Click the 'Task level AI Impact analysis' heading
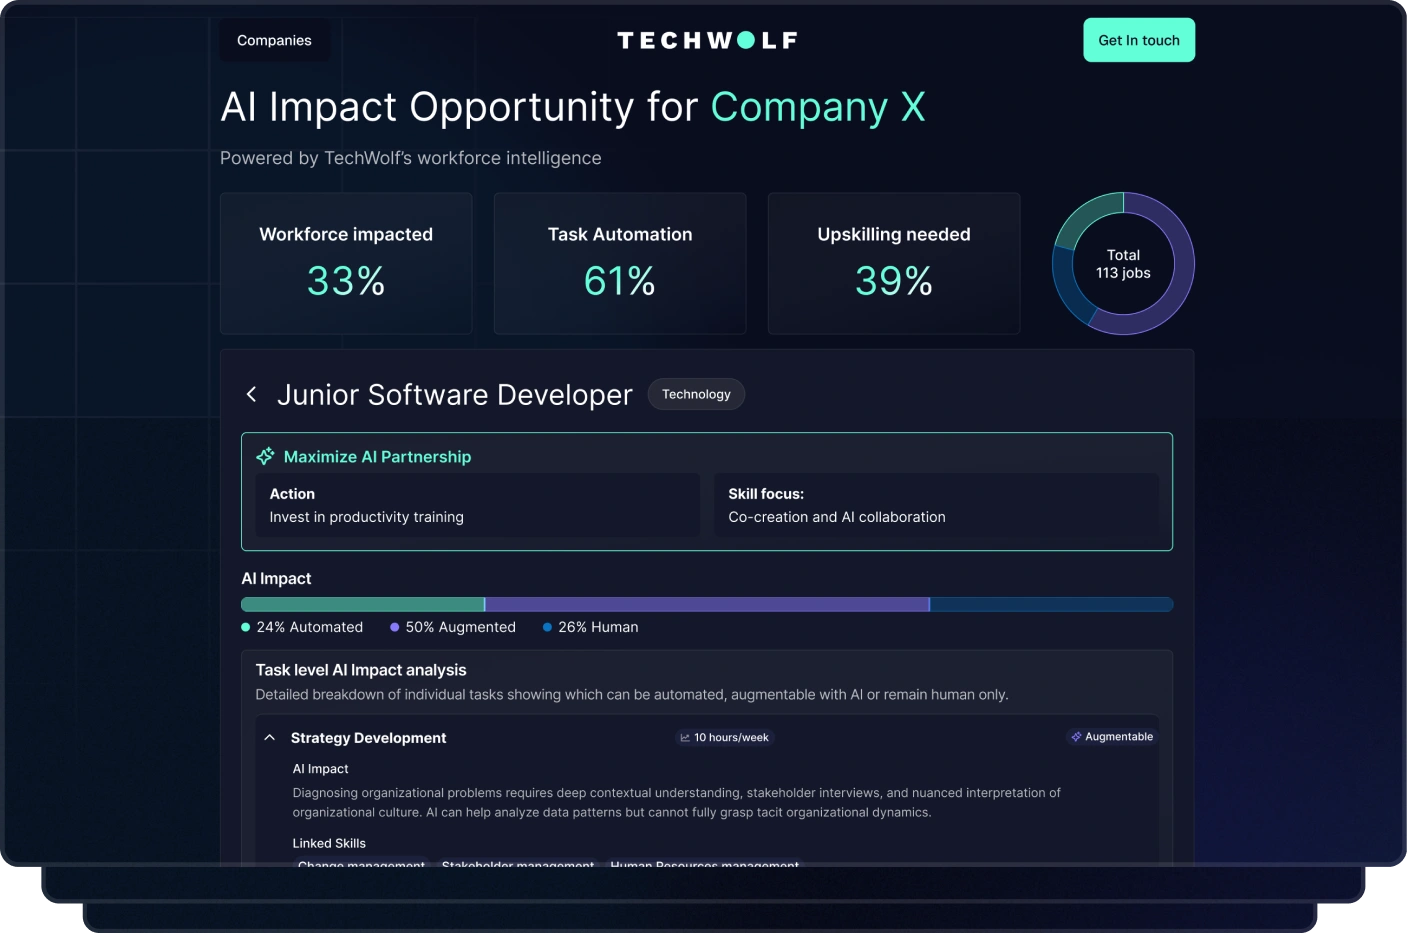Screen dimensions: 1407x933 (x=361, y=670)
